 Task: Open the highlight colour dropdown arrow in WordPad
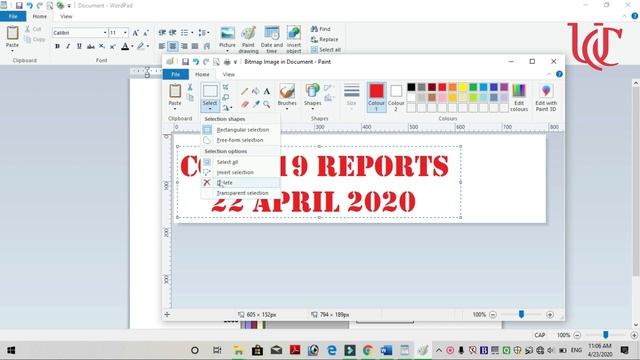tap(148, 46)
